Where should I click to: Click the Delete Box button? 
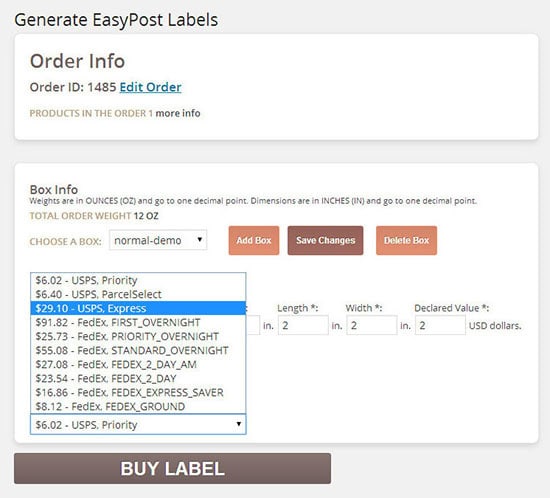point(406,240)
